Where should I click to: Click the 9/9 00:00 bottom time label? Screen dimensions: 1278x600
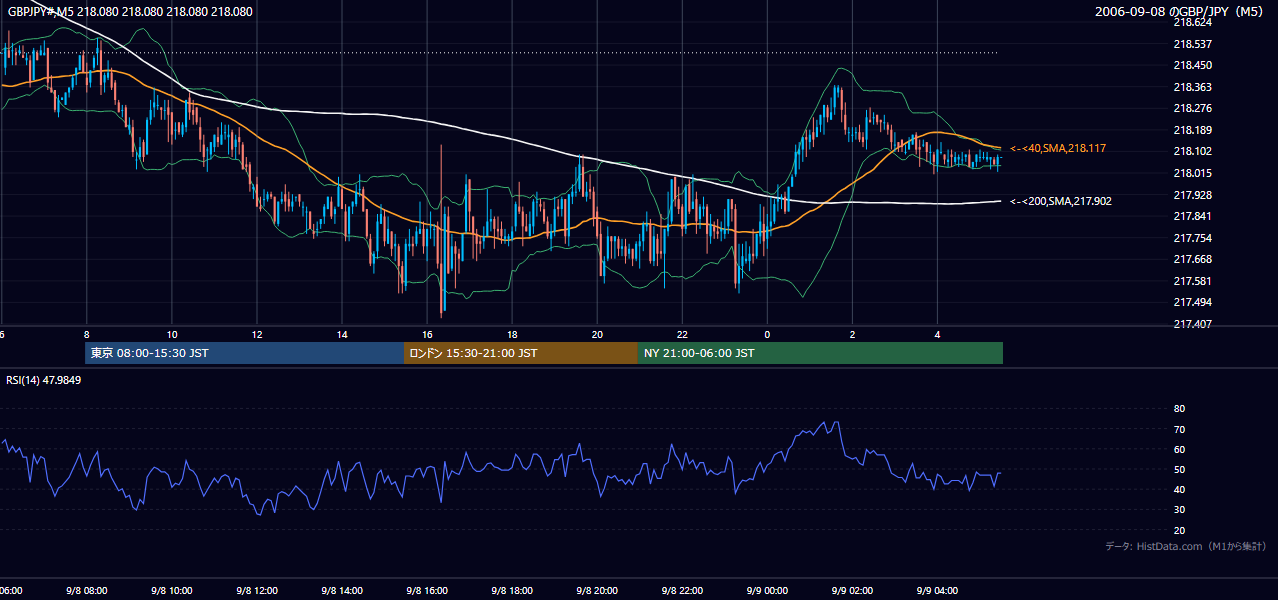(767, 590)
